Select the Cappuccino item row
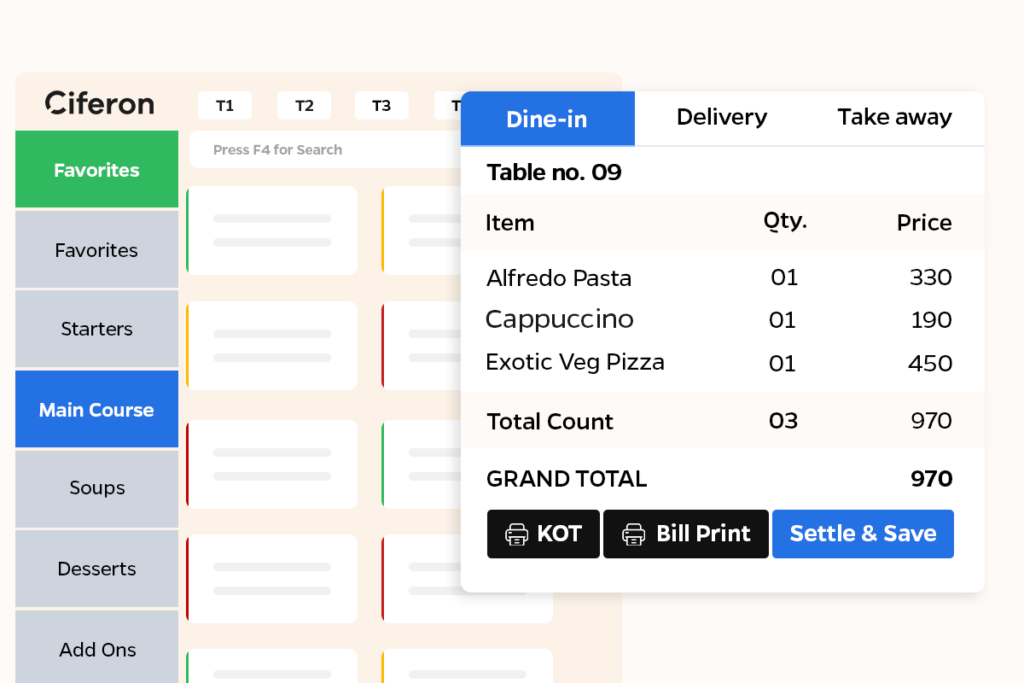Image resolution: width=1024 pixels, height=683 pixels. point(718,320)
